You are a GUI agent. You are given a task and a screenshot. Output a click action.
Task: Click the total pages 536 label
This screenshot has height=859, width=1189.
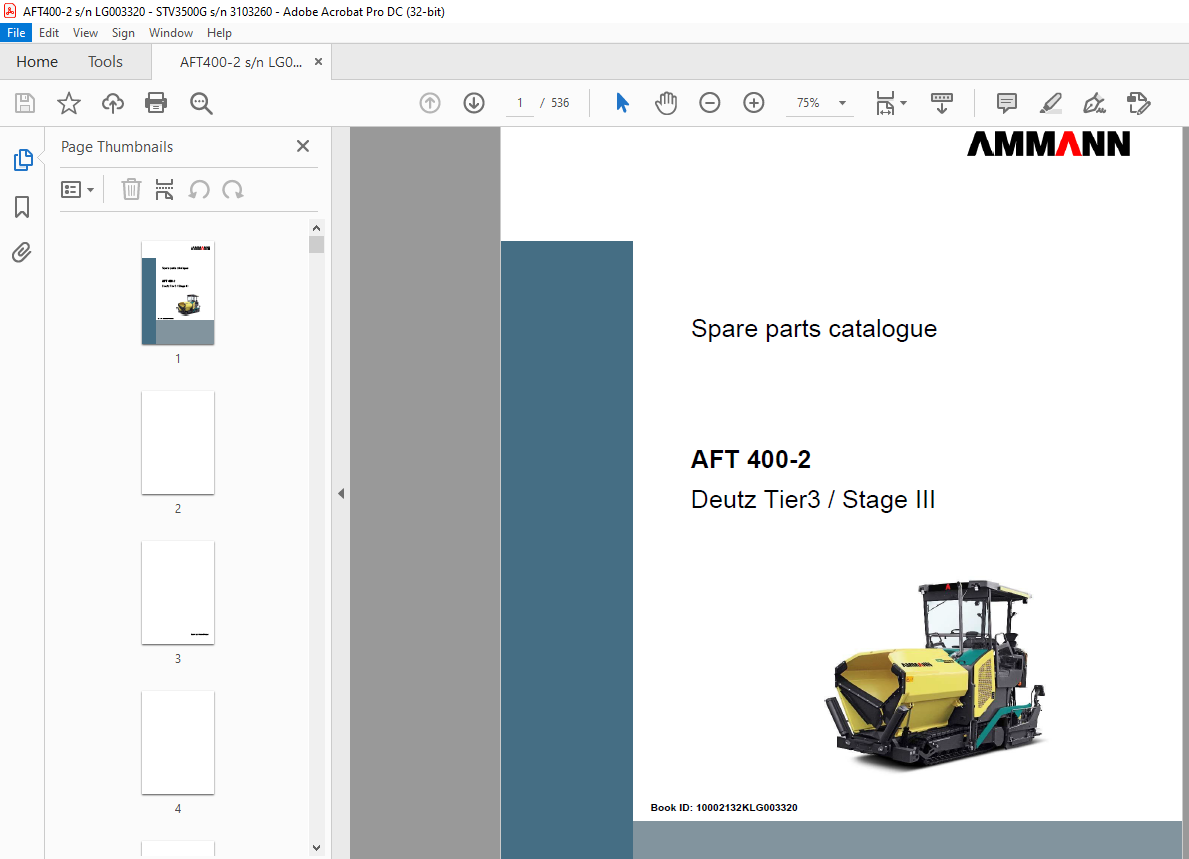coord(560,103)
